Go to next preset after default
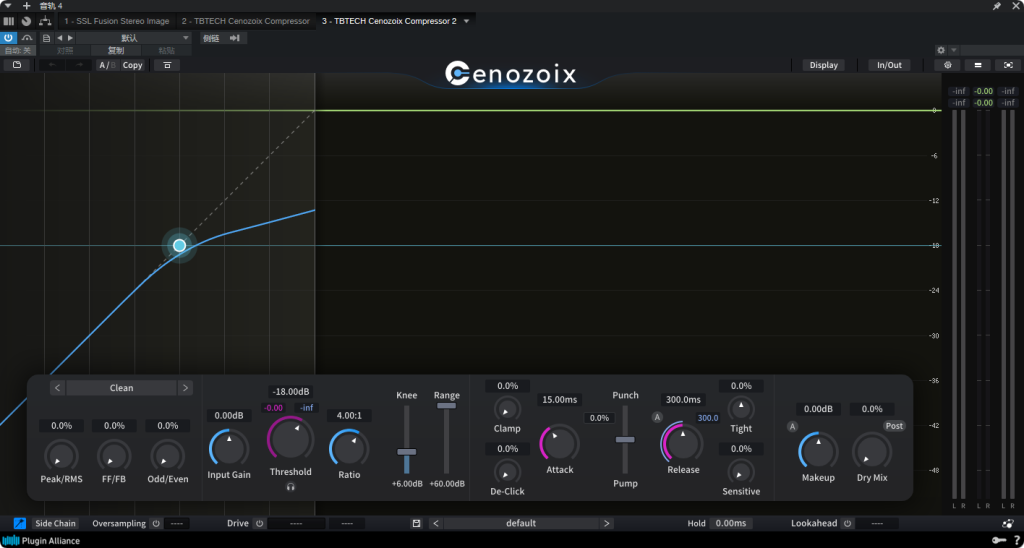This screenshot has height=548, width=1024. [607, 523]
